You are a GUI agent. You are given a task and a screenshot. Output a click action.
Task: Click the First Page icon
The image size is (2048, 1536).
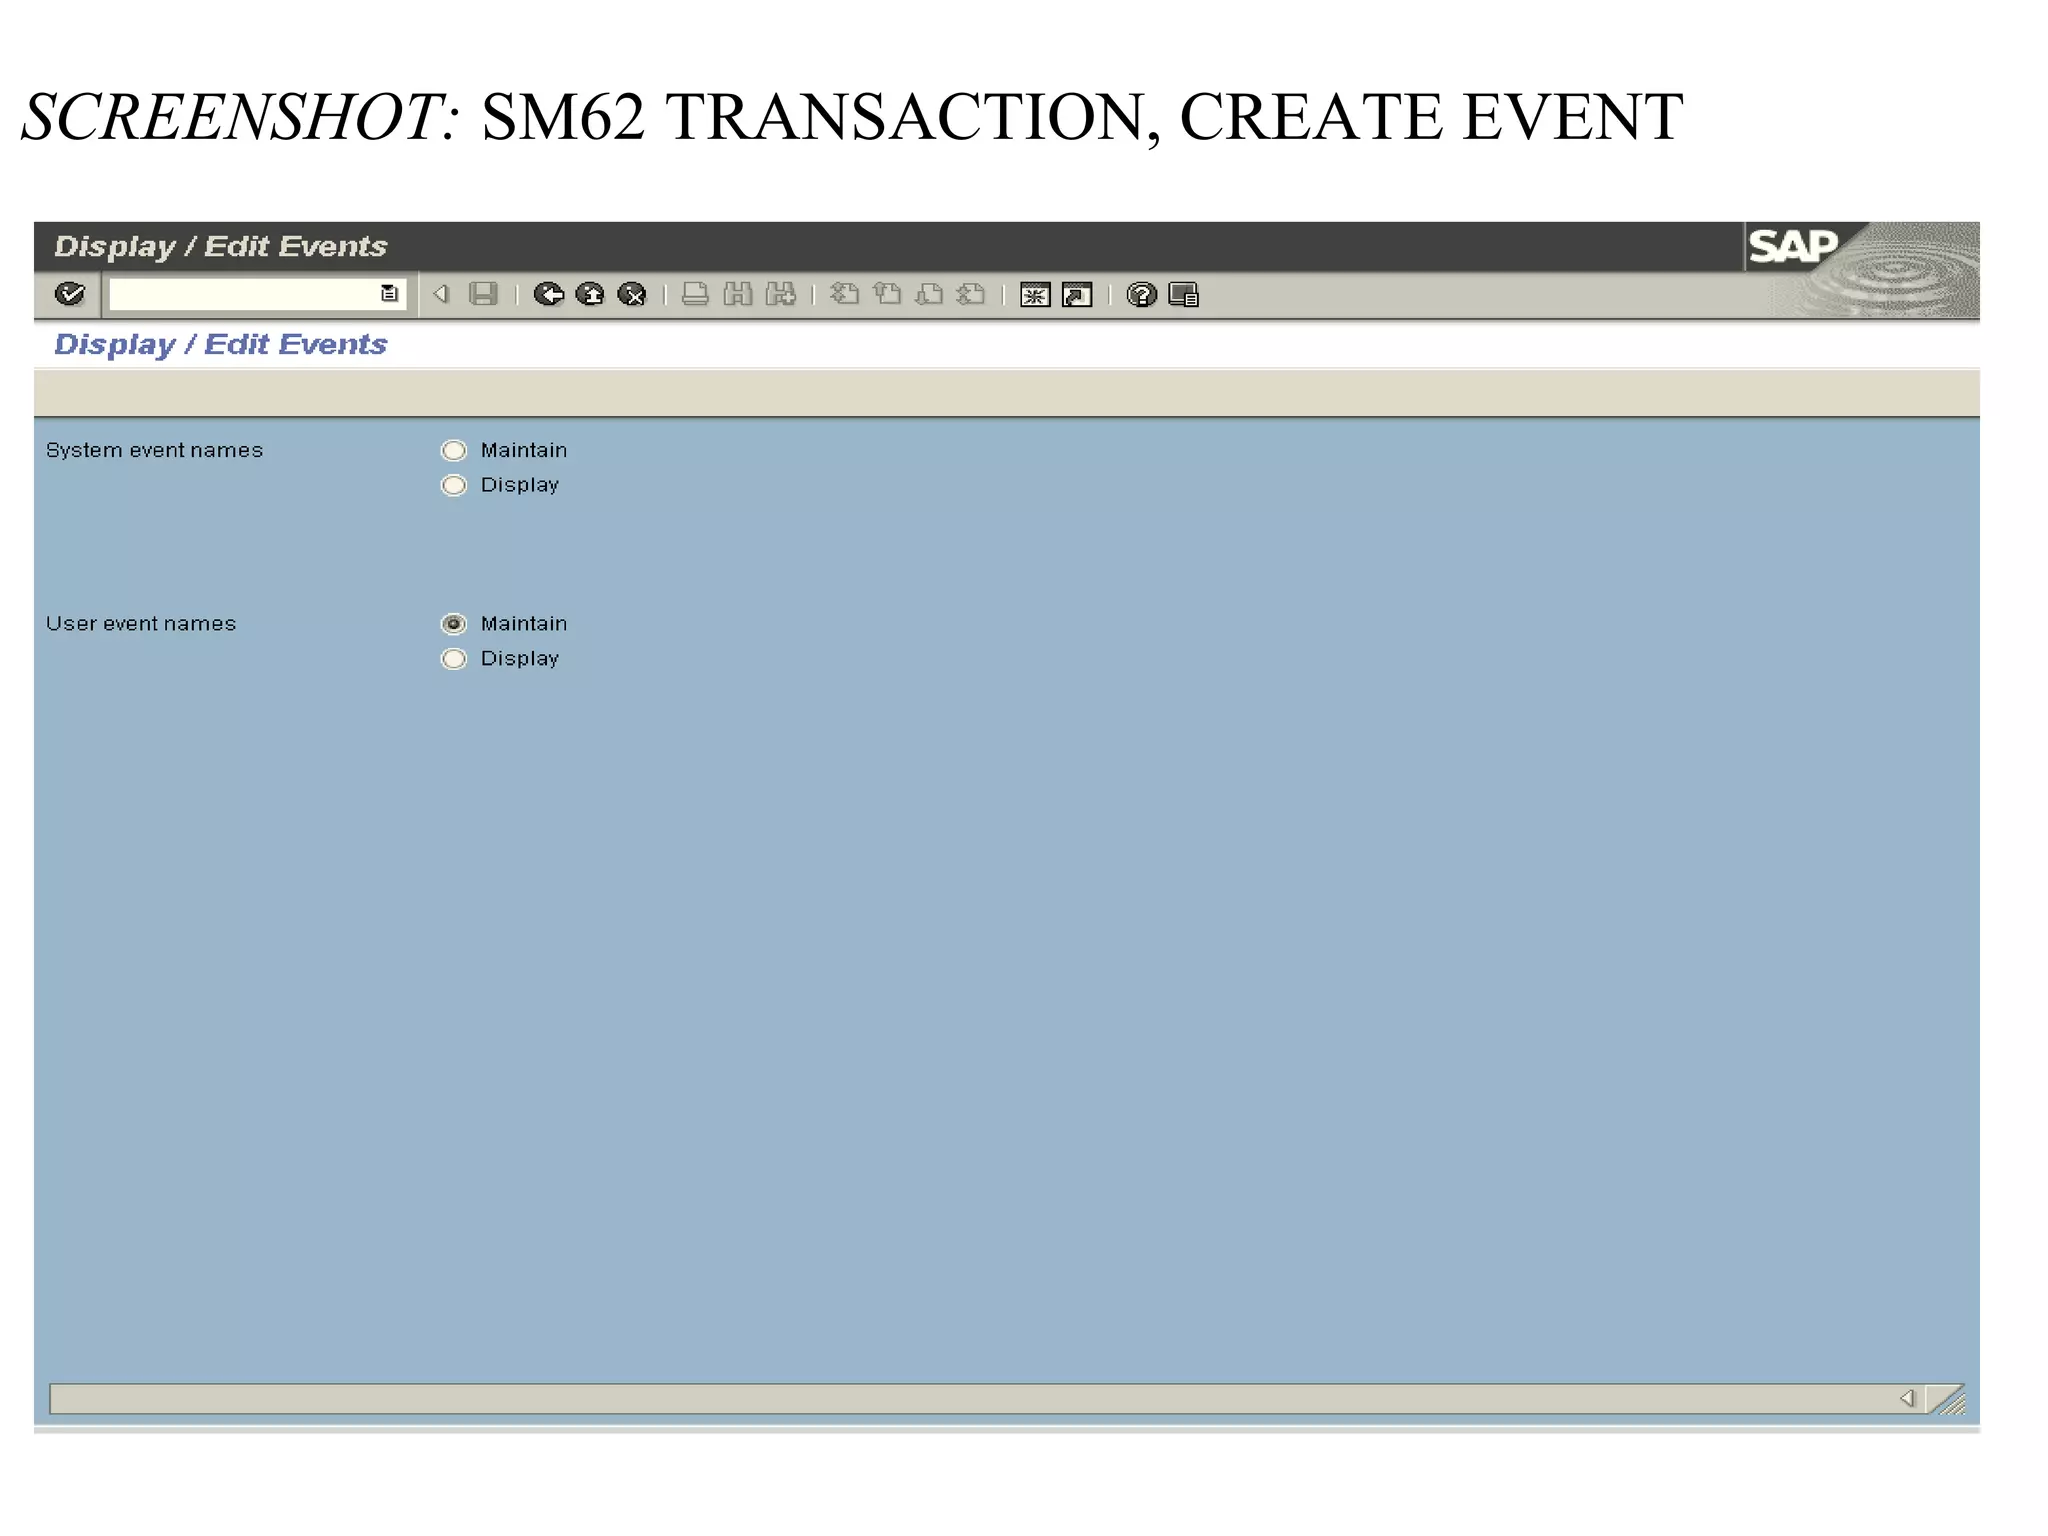(845, 294)
